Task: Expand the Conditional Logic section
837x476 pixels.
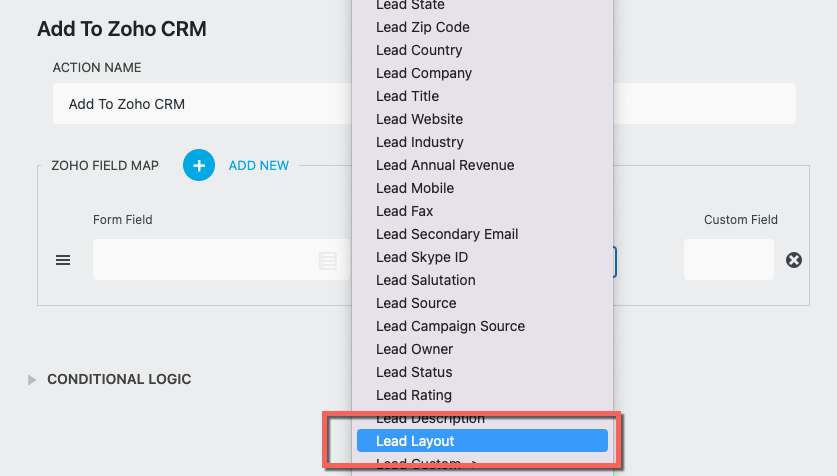Action: coord(32,379)
